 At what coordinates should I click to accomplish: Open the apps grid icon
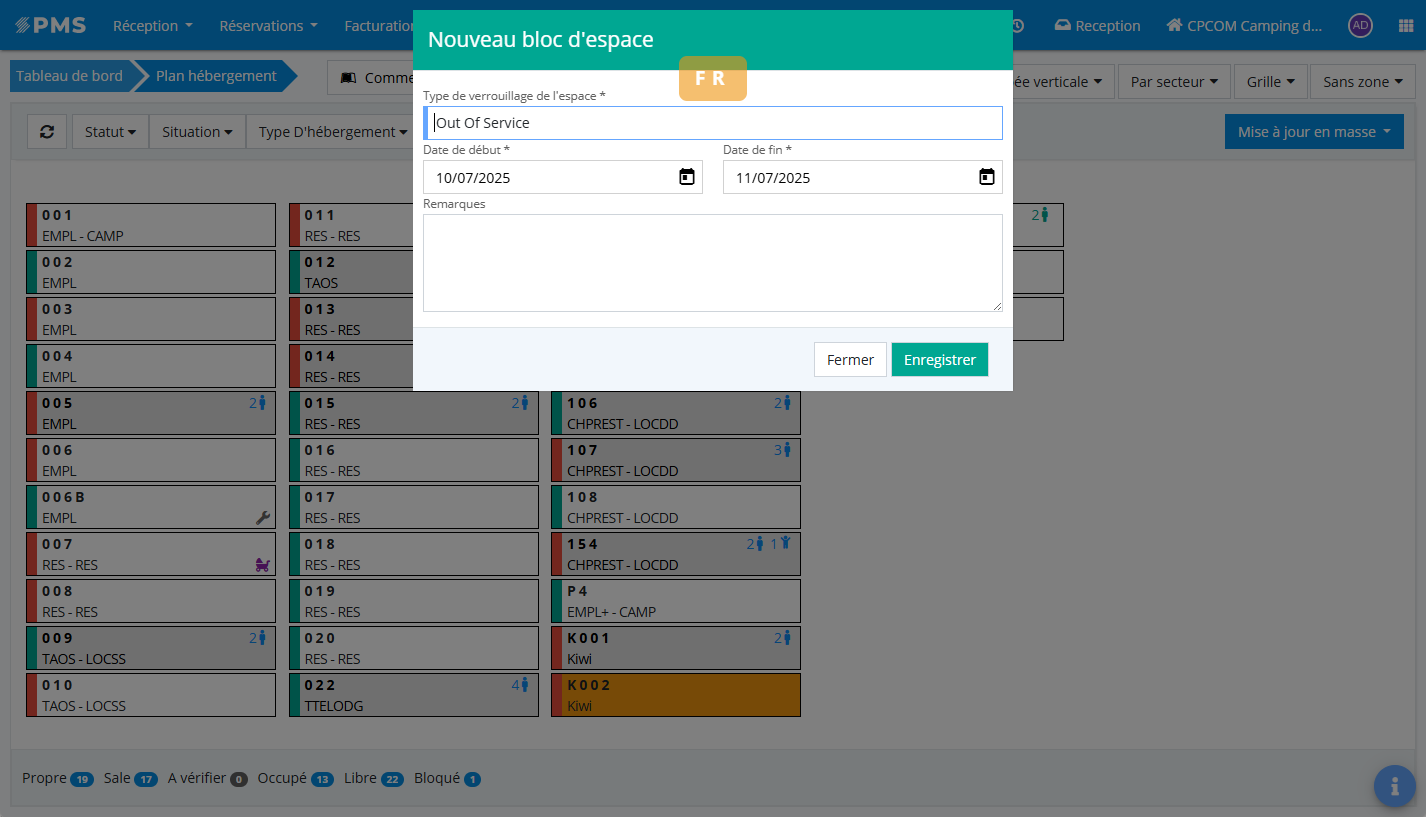click(1404, 26)
